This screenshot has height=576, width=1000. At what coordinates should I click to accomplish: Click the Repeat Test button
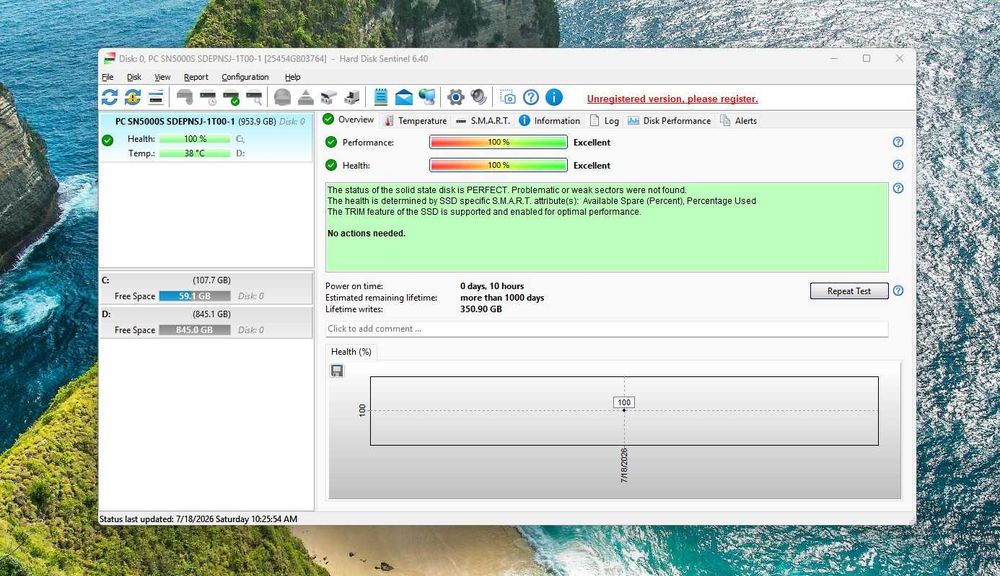pos(849,291)
